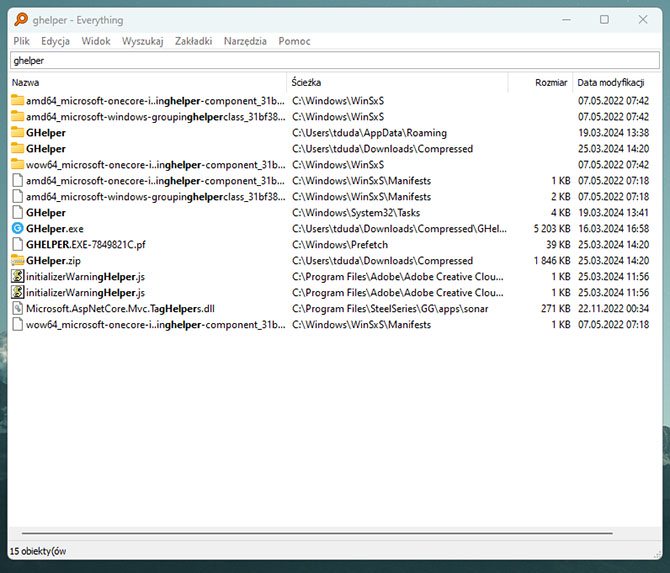Click the 271 KB size value
670x573 pixels.
coord(555,309)
